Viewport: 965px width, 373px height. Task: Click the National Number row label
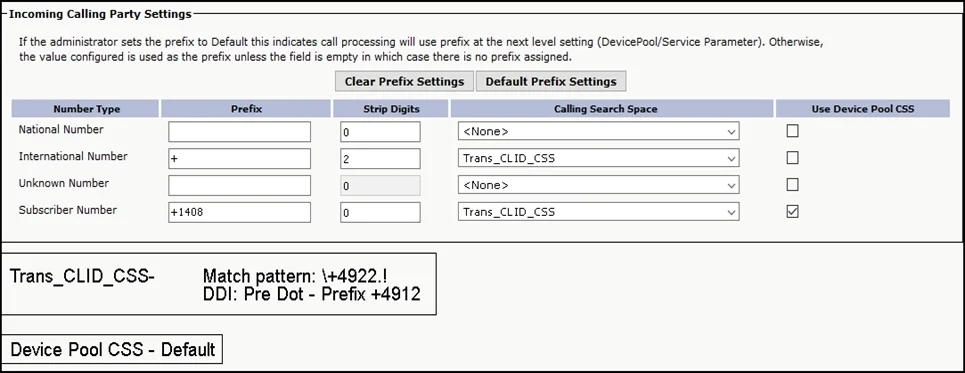61,130
